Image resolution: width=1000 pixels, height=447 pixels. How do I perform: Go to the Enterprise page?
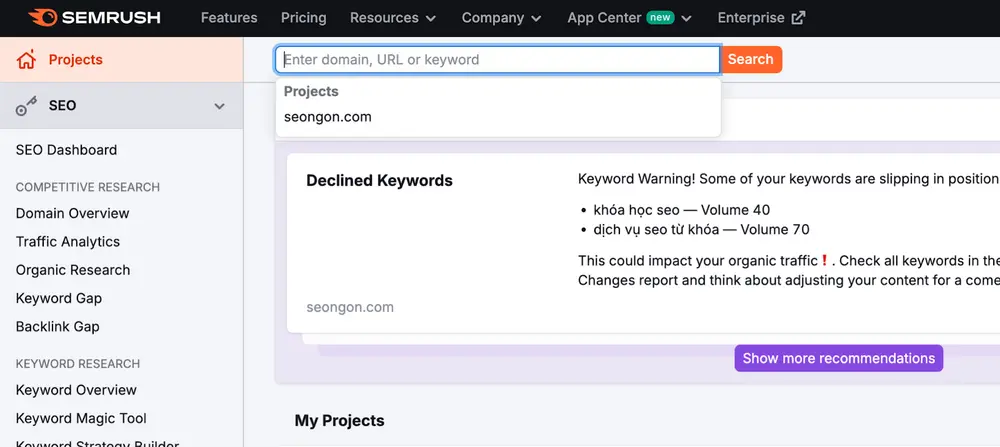pyautogui.click(x=751, y=18)
